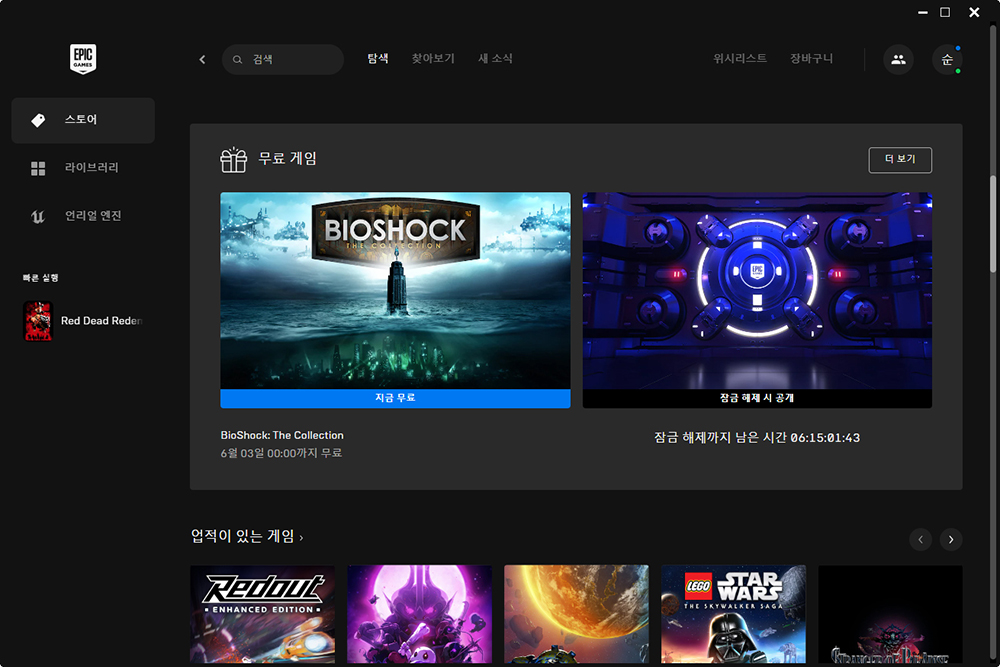Open the 스토어 sidebar section

pyautogui.click(x=83, y=120)
